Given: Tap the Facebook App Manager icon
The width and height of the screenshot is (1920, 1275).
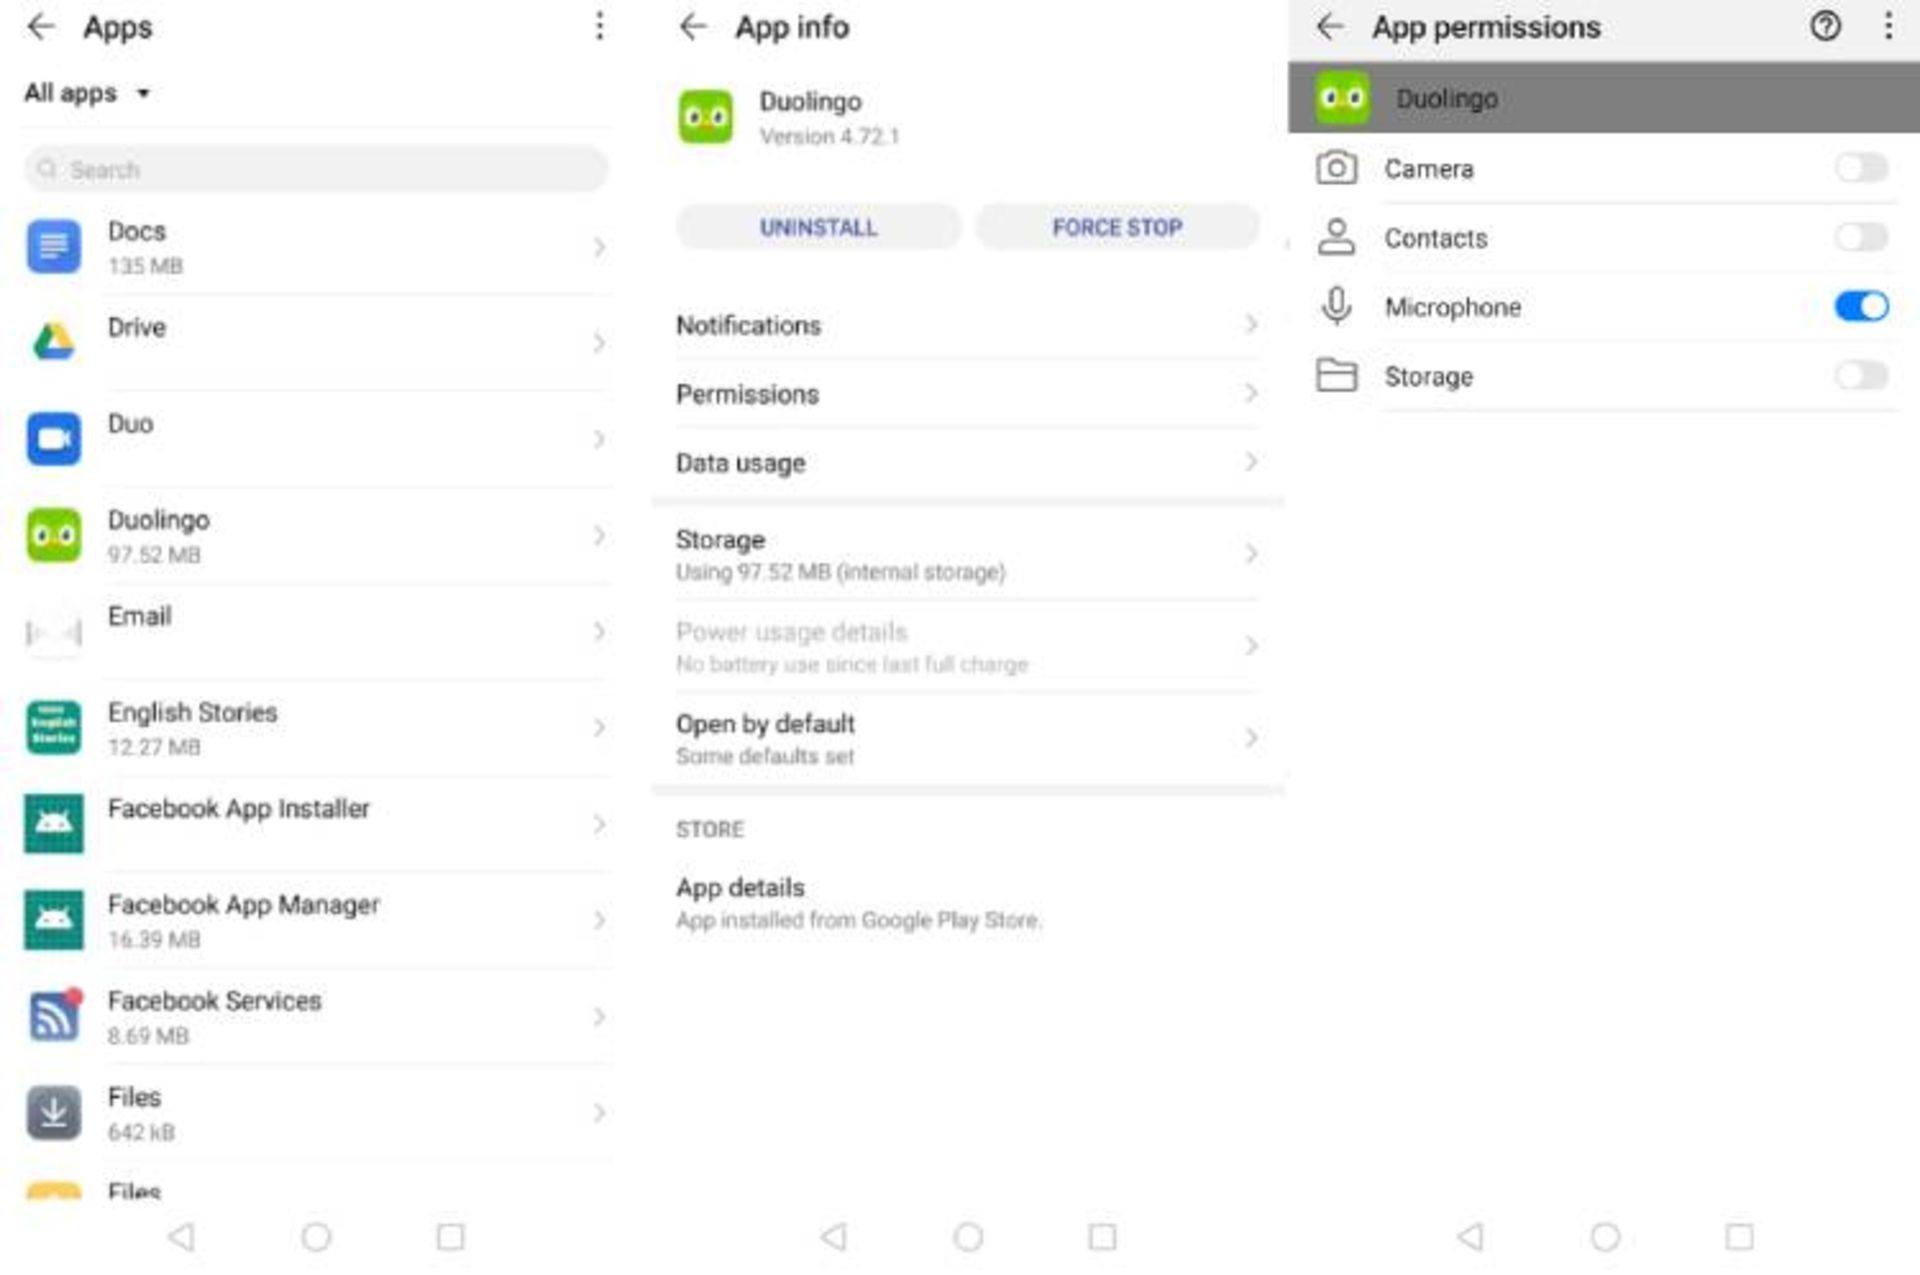Looking at the screenshot, I should pyautogui.click(x=53, y=919).
